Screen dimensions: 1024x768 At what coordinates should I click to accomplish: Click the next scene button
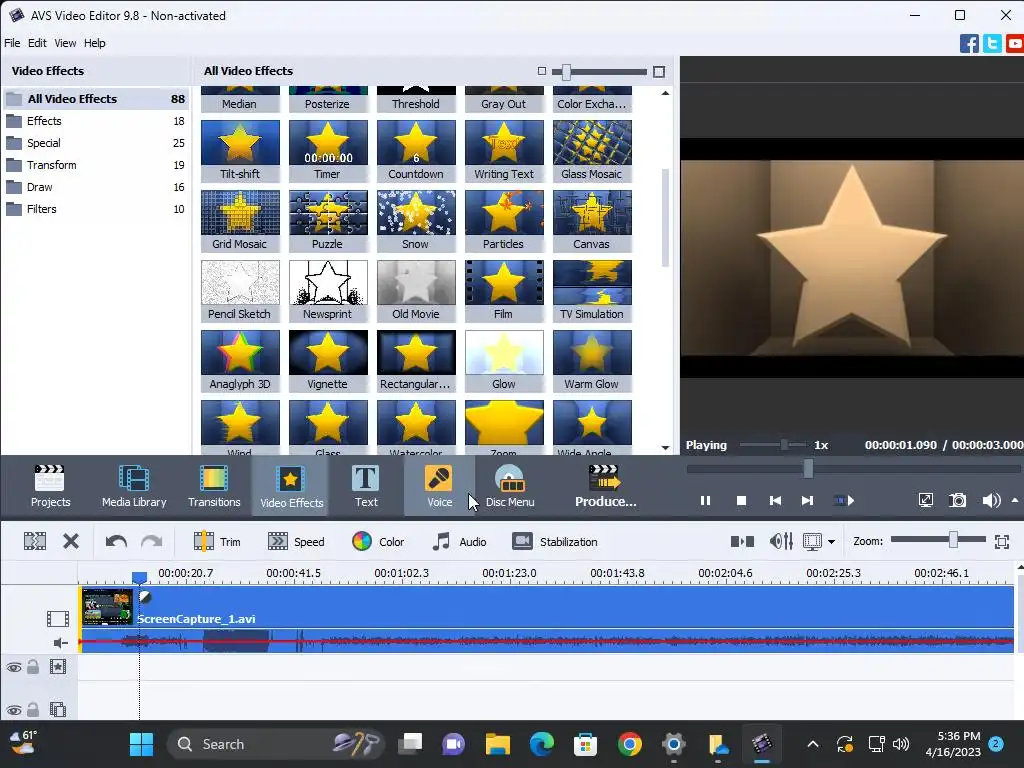[x=844, y=501]
